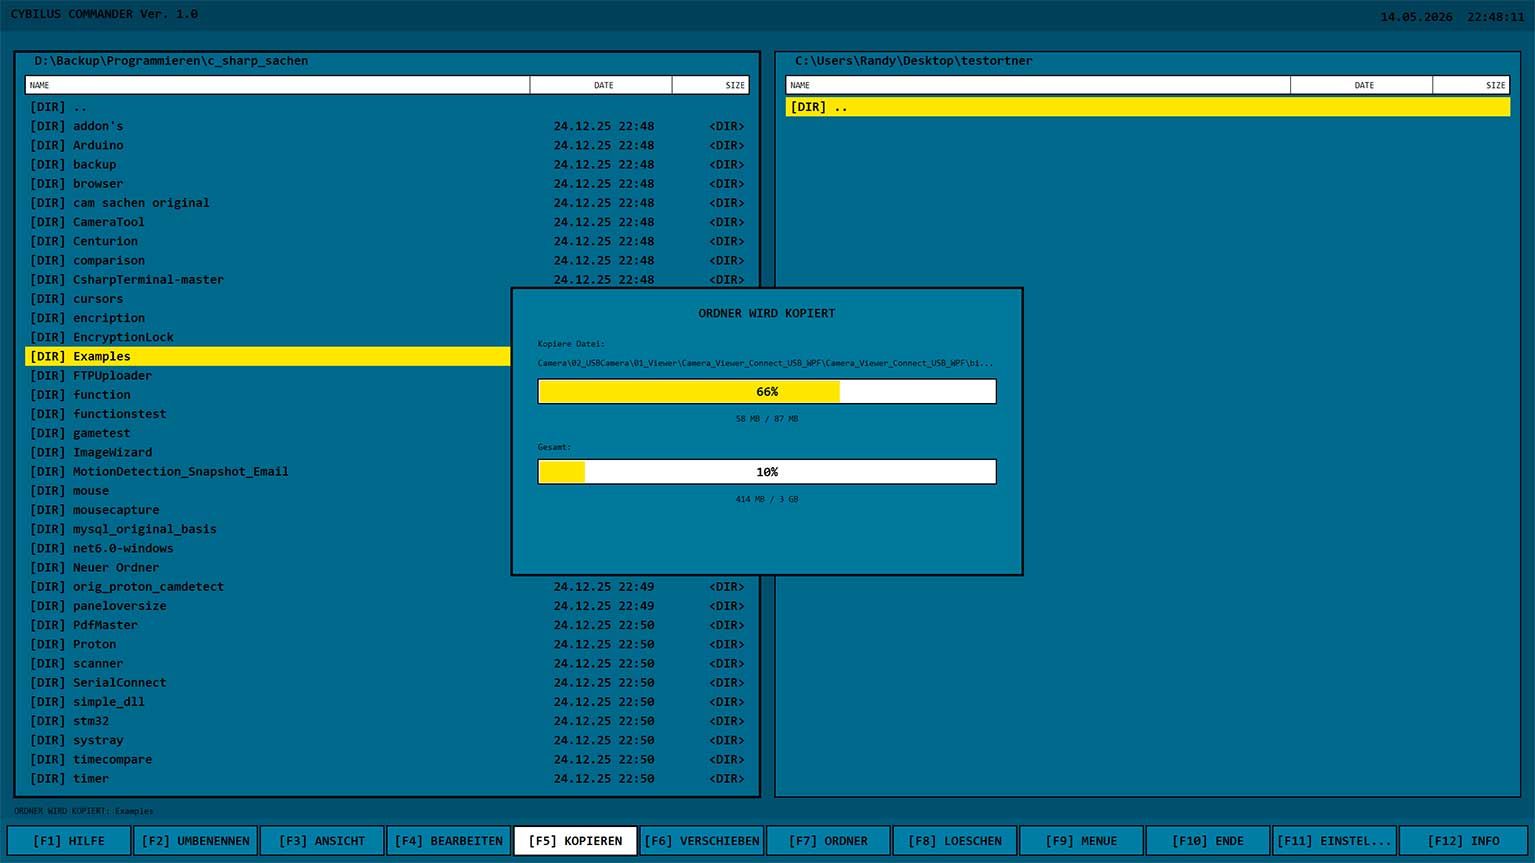Select the ImageWizard directory
The height and width of the screenshot is (863, 1535).
click(268, 452)
